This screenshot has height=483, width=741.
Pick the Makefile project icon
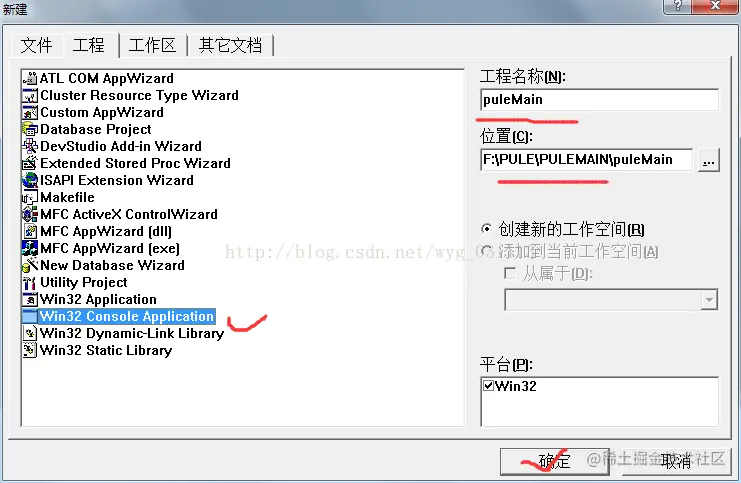(x=30, y=197)
